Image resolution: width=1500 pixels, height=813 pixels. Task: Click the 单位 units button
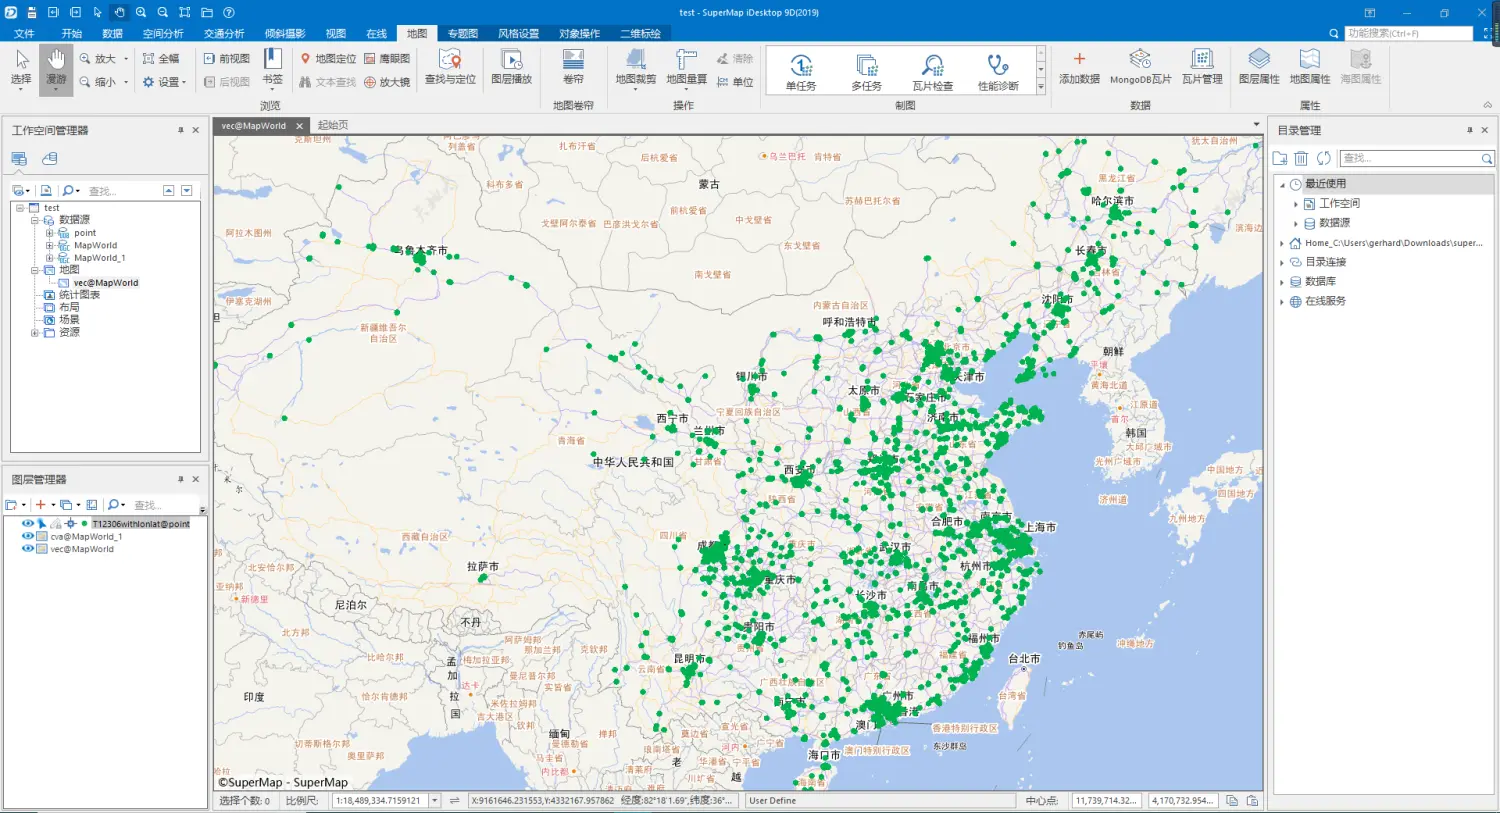pos(735,82)
